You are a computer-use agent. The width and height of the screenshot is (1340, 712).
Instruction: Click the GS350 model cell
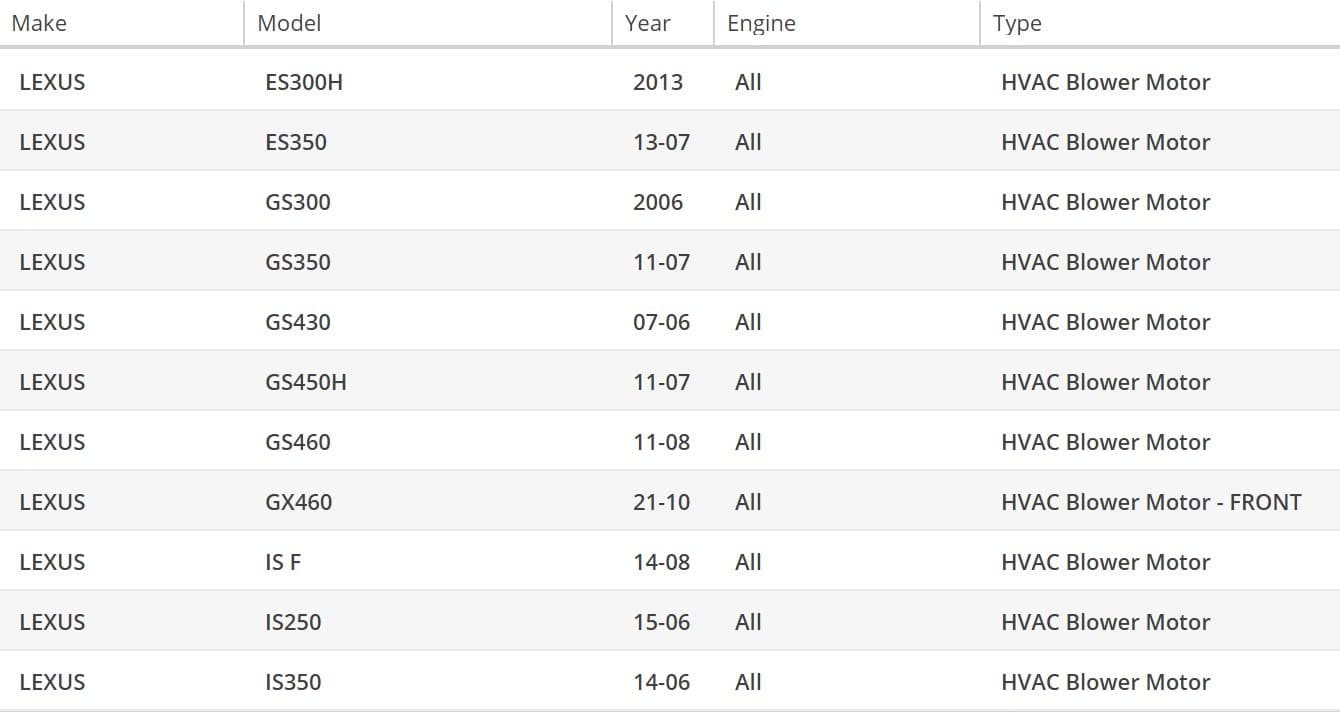pyautogui.click(x=298, y=262)
